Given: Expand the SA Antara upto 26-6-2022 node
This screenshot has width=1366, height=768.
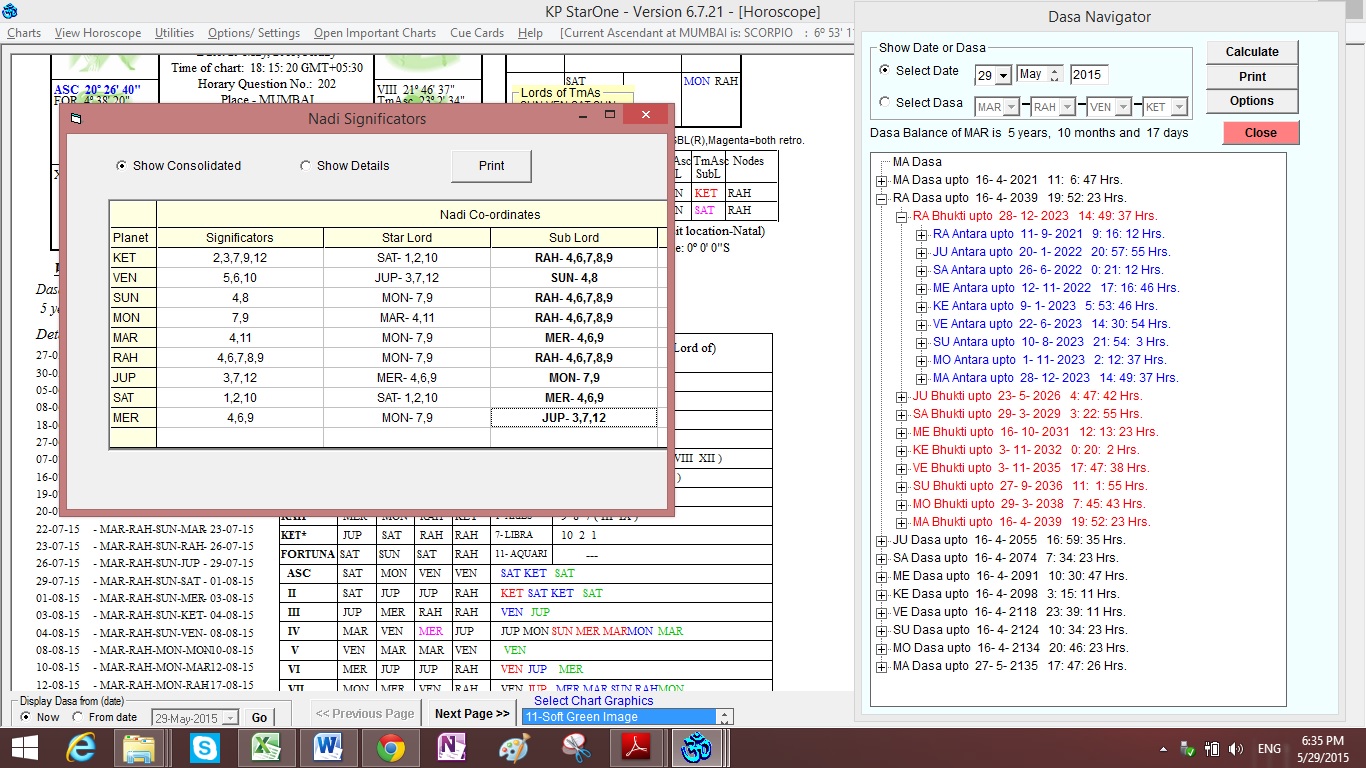Looking at the screenshot, I should tap(921, 270).
